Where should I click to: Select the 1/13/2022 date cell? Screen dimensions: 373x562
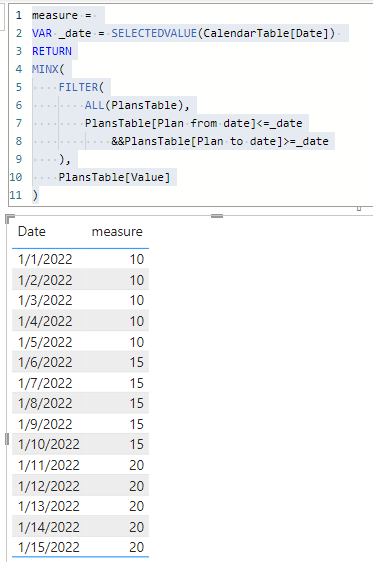tap(49, 506)
